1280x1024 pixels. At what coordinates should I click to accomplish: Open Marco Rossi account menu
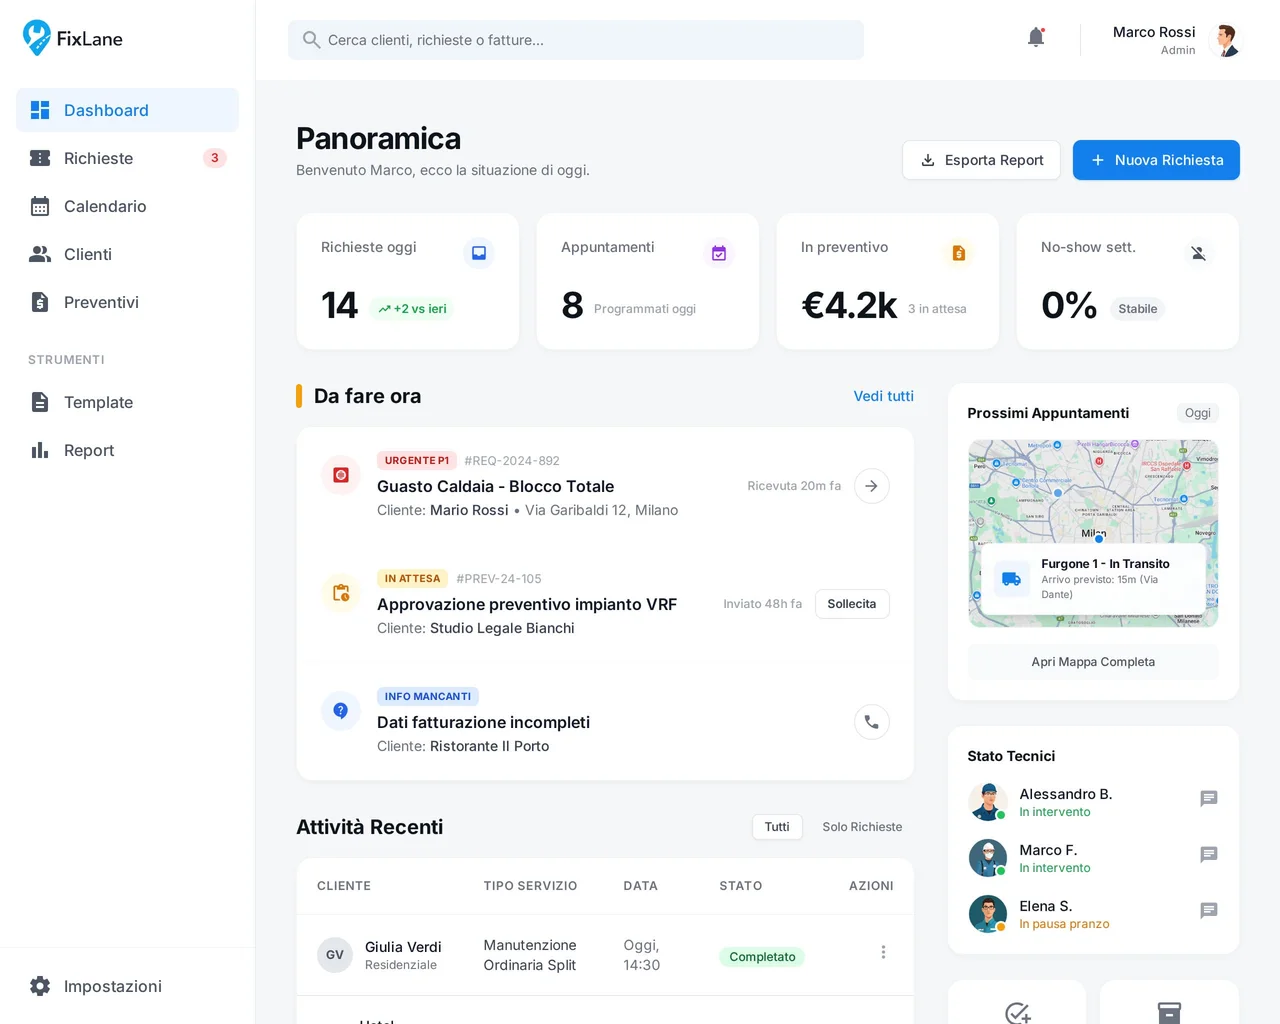click(x=1176, y=40)
